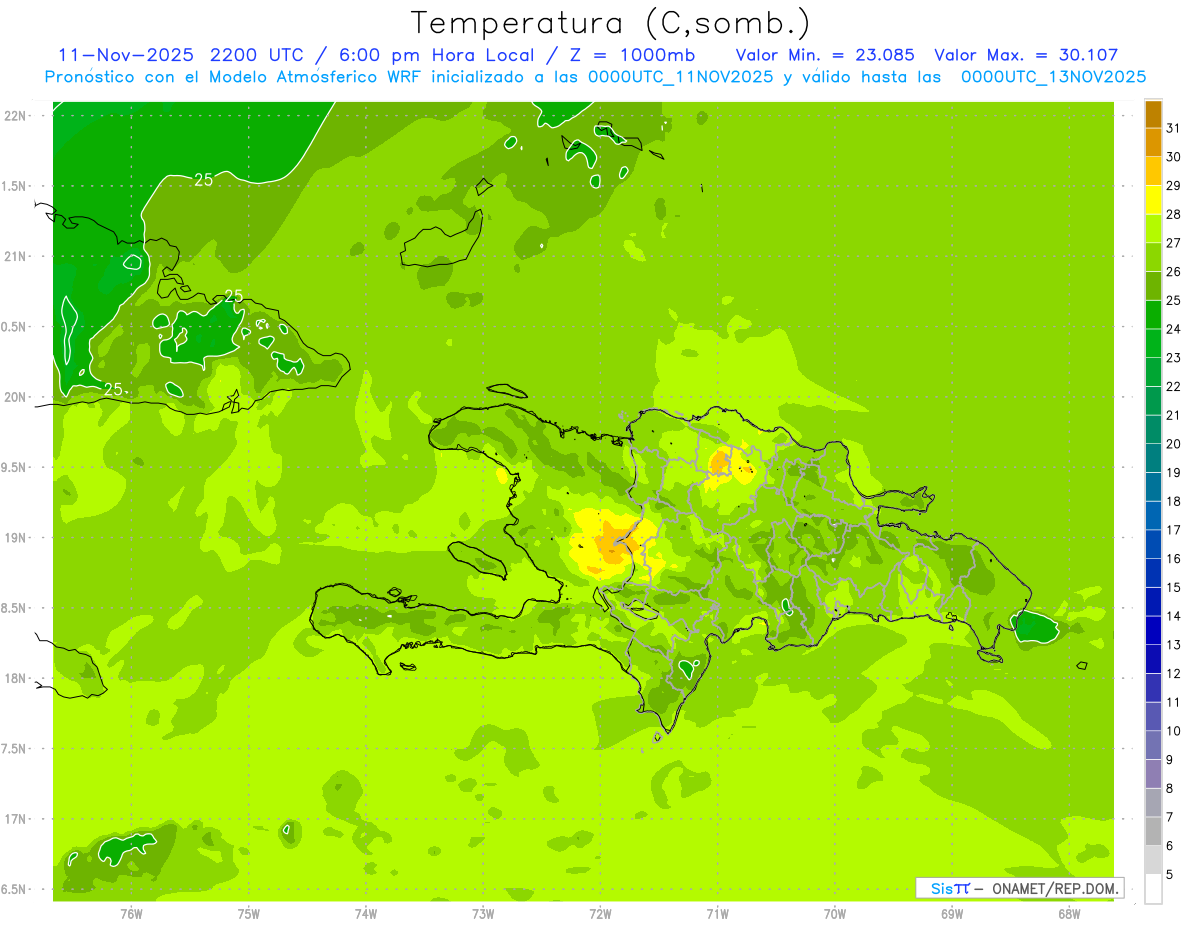This screenshot has width=1200, height=927.
Task: Select the yellow swatch between 28 and 29
Action: pyautogui.click(x=1153, y=200)
